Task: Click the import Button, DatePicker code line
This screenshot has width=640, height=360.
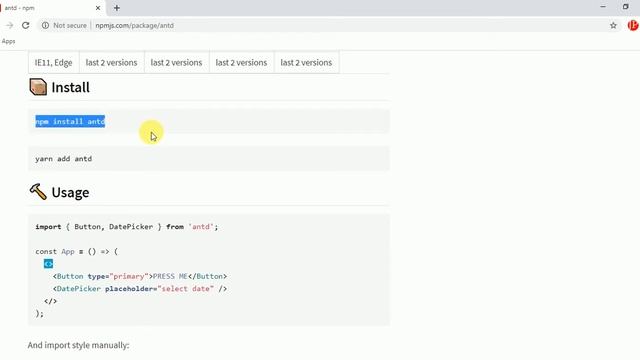Action: 127,227
